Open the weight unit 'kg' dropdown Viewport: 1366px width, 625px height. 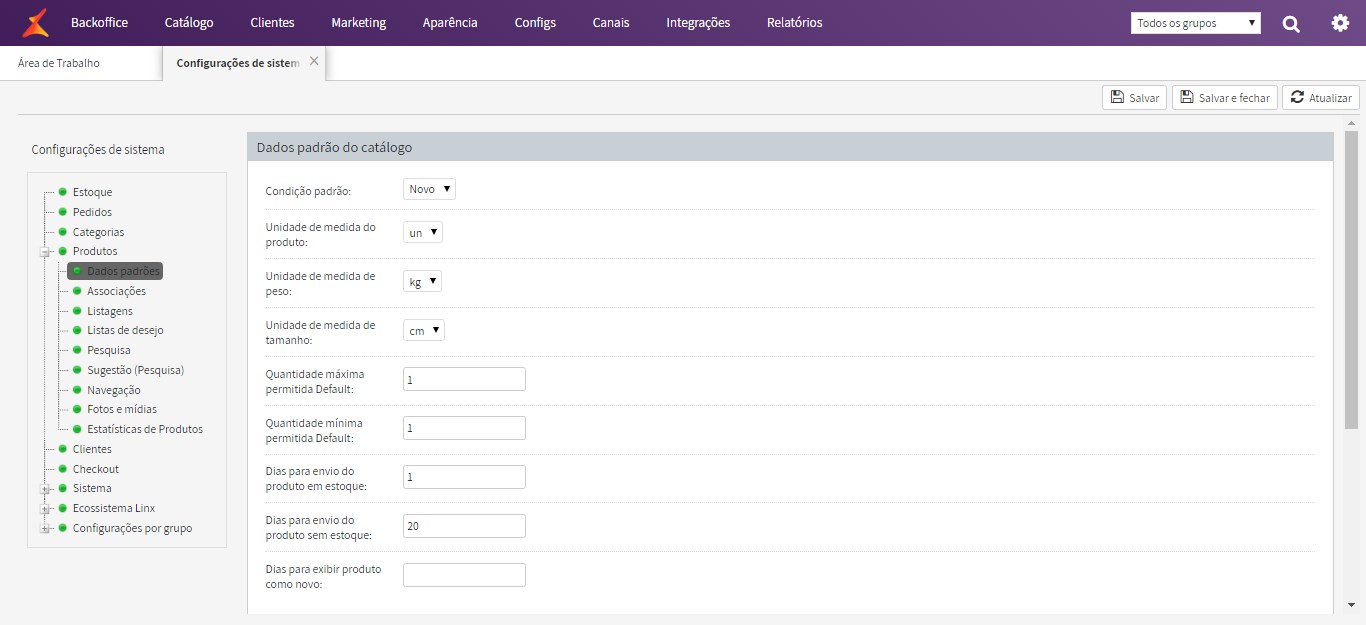(423, 282)
